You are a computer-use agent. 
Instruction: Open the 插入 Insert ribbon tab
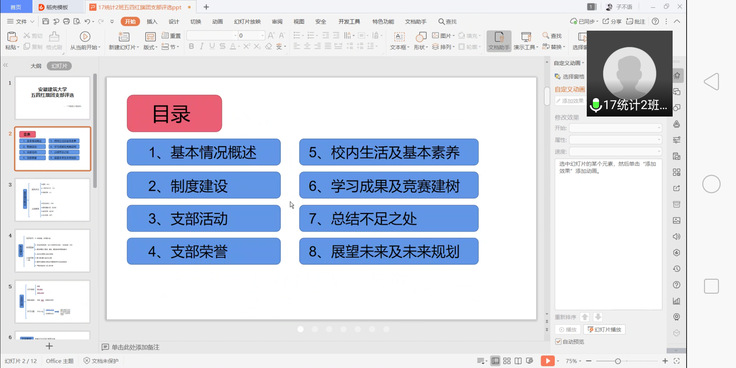tap(152, 22)
